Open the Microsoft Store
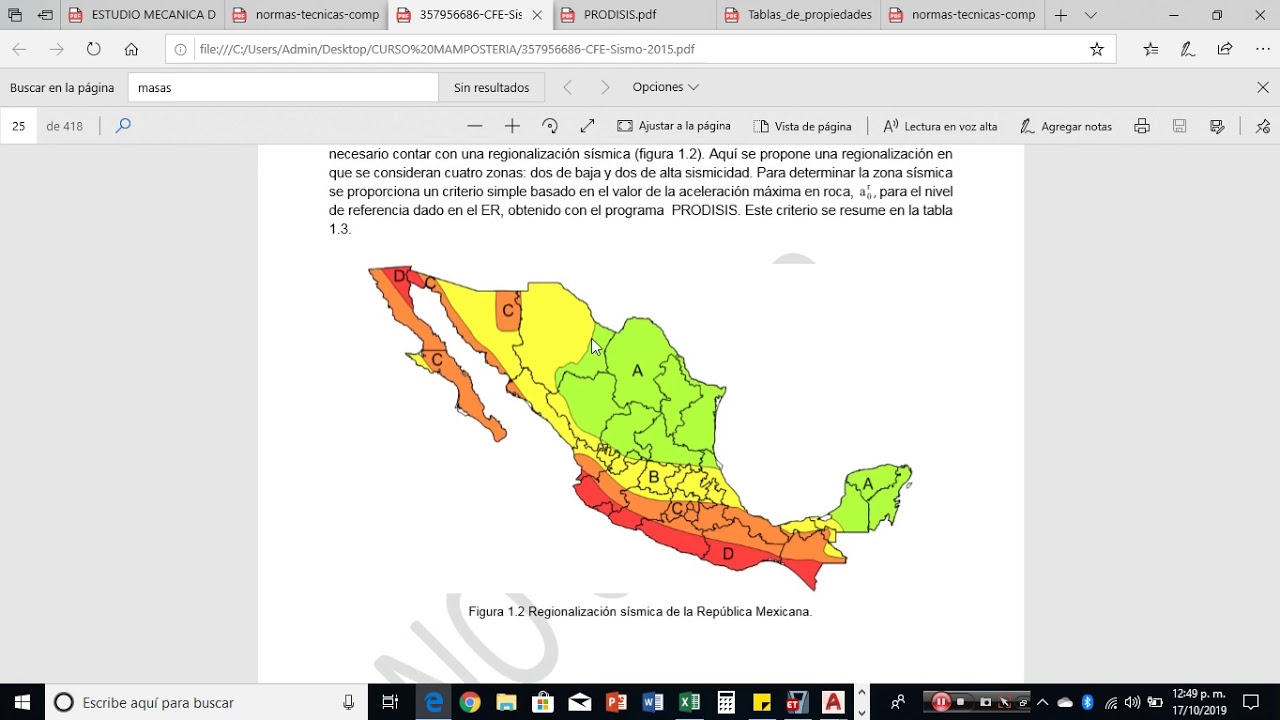Viewport: 1280px width, 720px height. point(543,702)
